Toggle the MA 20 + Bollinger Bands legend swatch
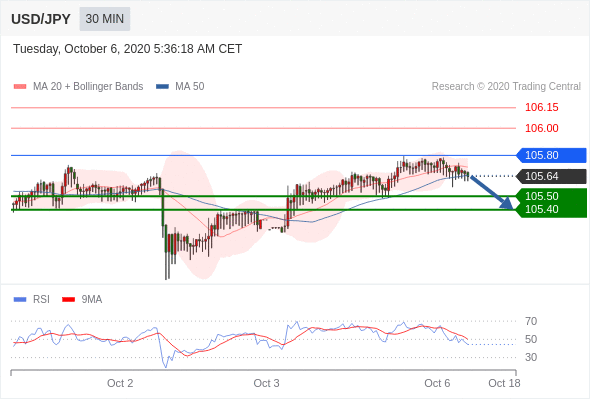The width and height of the screenshot is (590, 400). coord(20,87)
